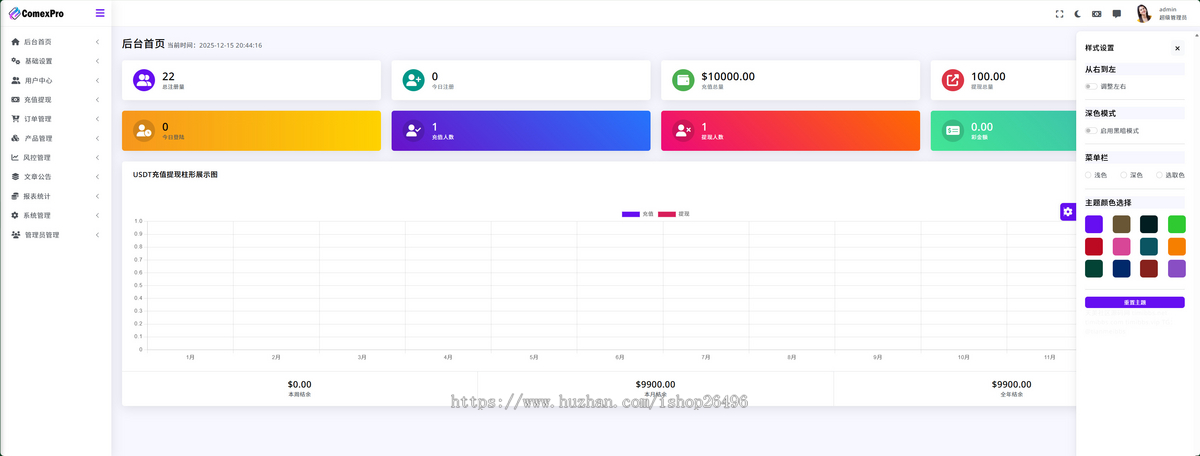Image resolution: width=1200 pixels, height=456 pixels.
Task: Click the money icon beside 充值提现
Action: coord(15,100)
